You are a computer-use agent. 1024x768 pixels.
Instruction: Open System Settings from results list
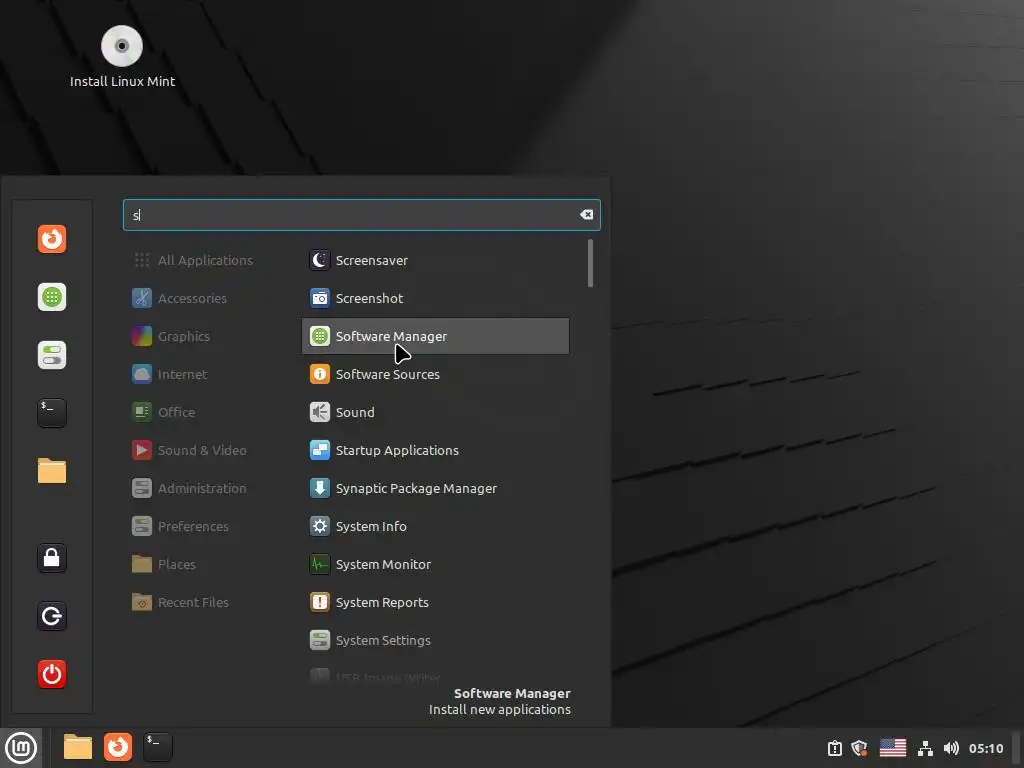point(436,640)
